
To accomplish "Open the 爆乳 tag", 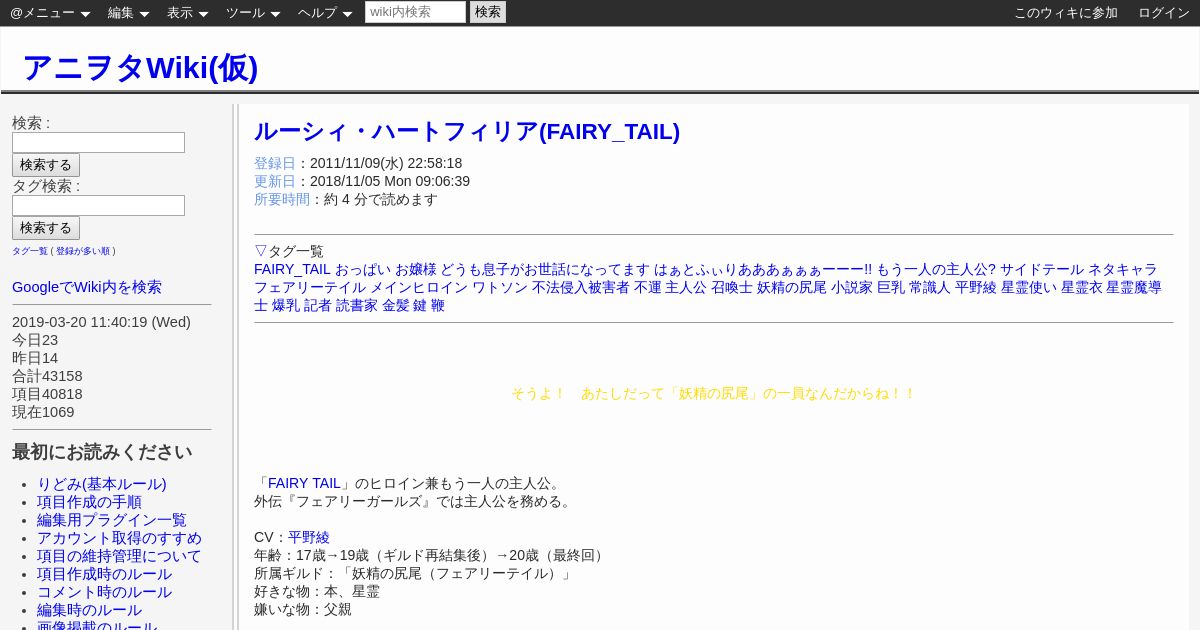I will 286,305.
